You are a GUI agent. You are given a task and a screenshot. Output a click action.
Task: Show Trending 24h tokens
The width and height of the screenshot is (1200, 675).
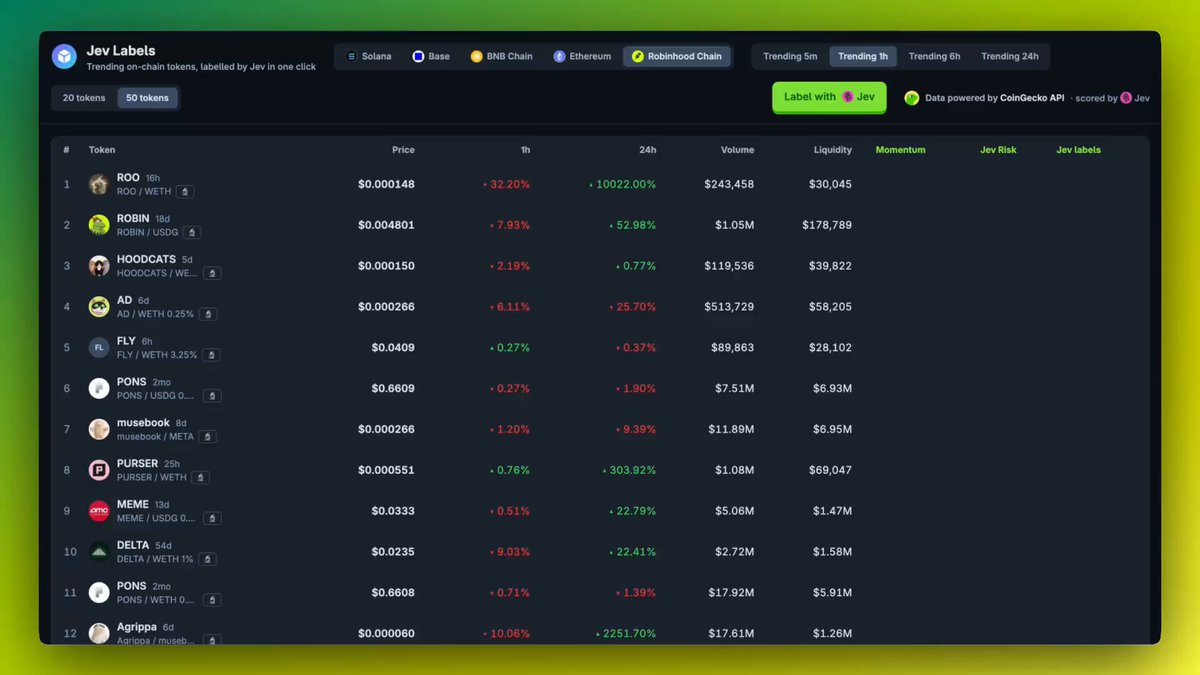[1010, 57]
